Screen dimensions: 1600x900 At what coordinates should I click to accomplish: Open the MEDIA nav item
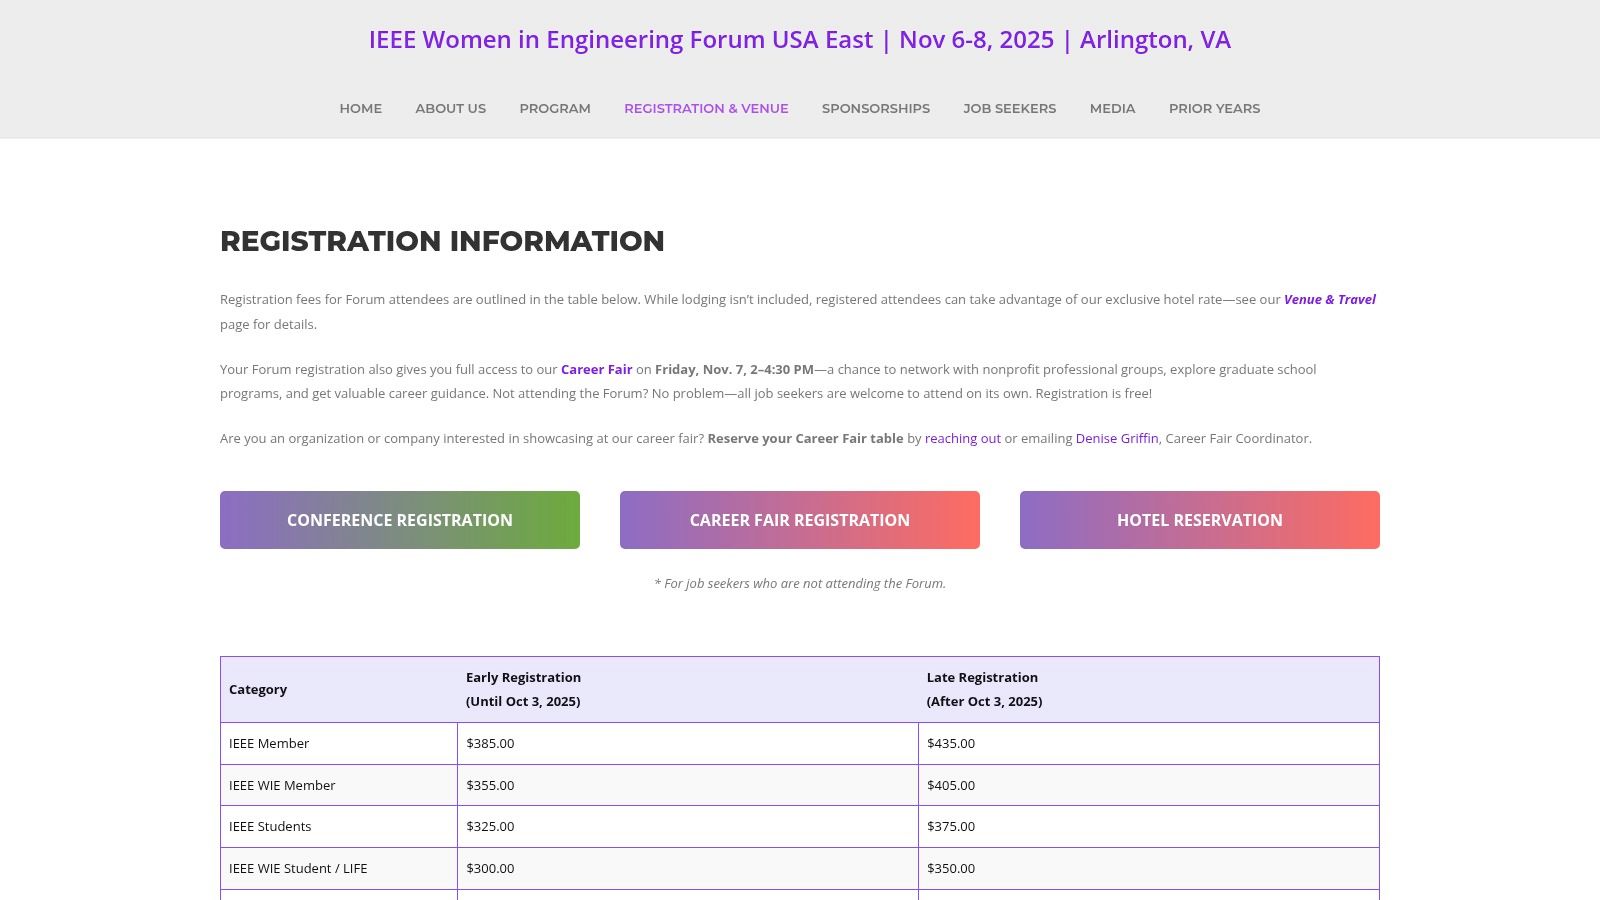1112,108
